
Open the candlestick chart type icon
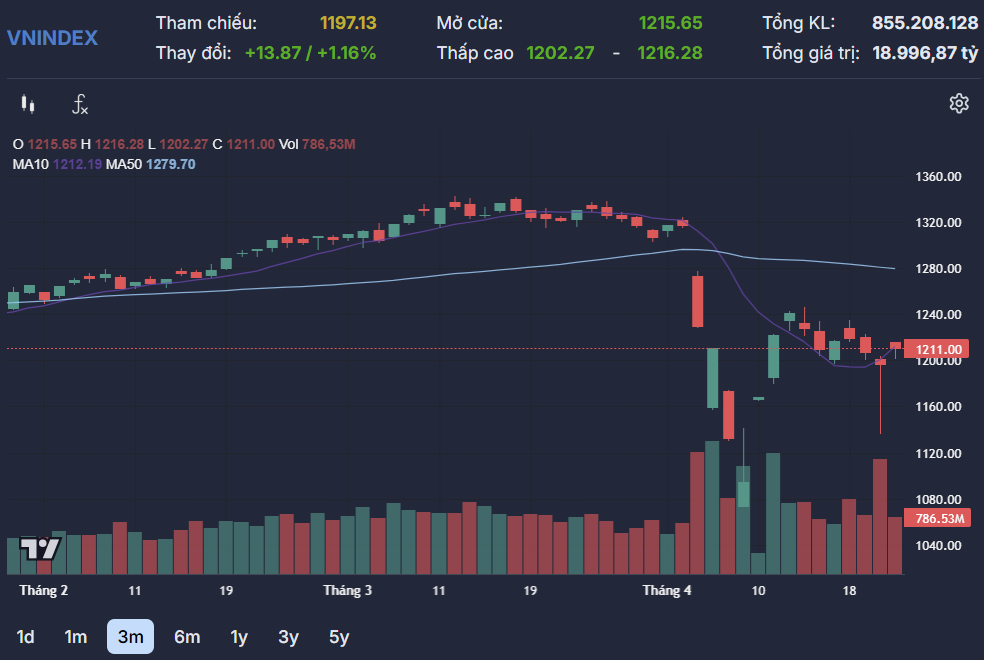tap(27, 103)
